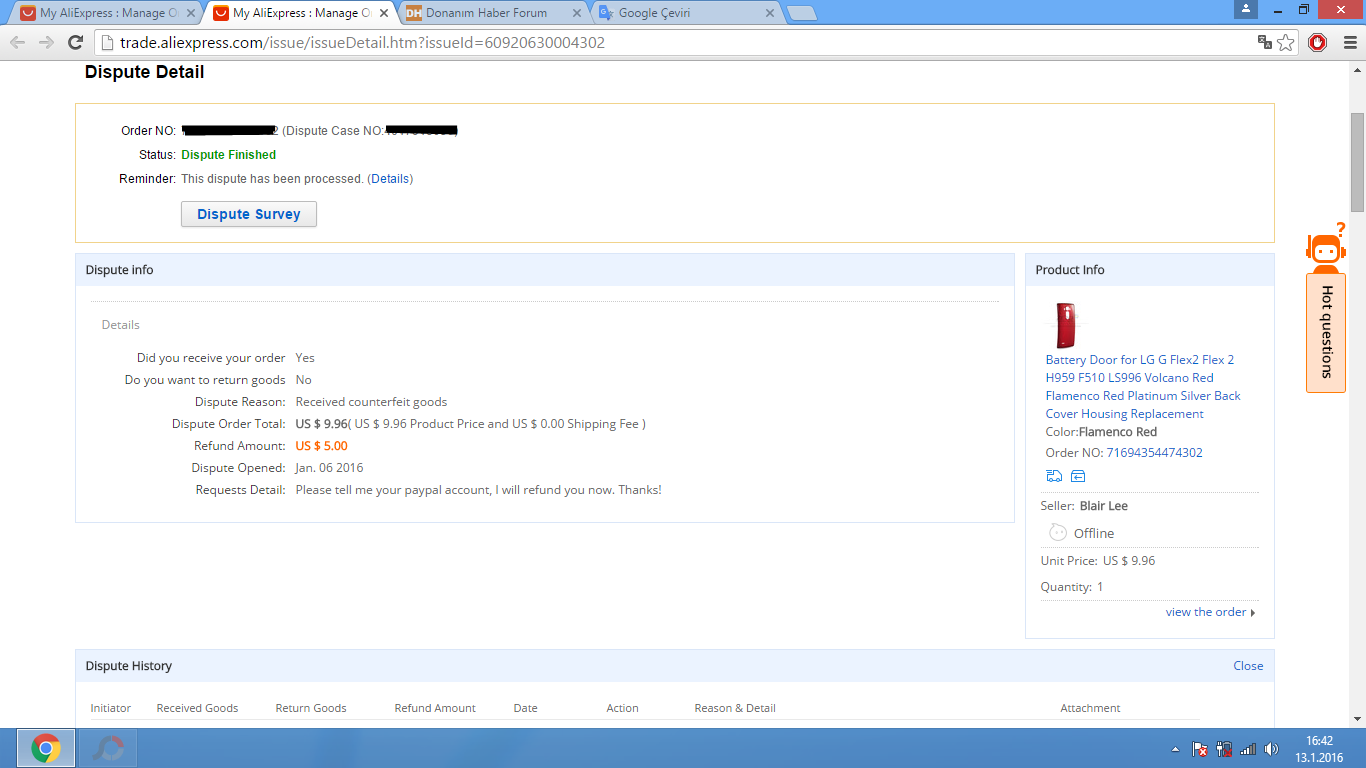Screen dimensions: 1366x768
Task: Click the return box icon under order number
Action: pyautogui.click(x=1078, y=476)
